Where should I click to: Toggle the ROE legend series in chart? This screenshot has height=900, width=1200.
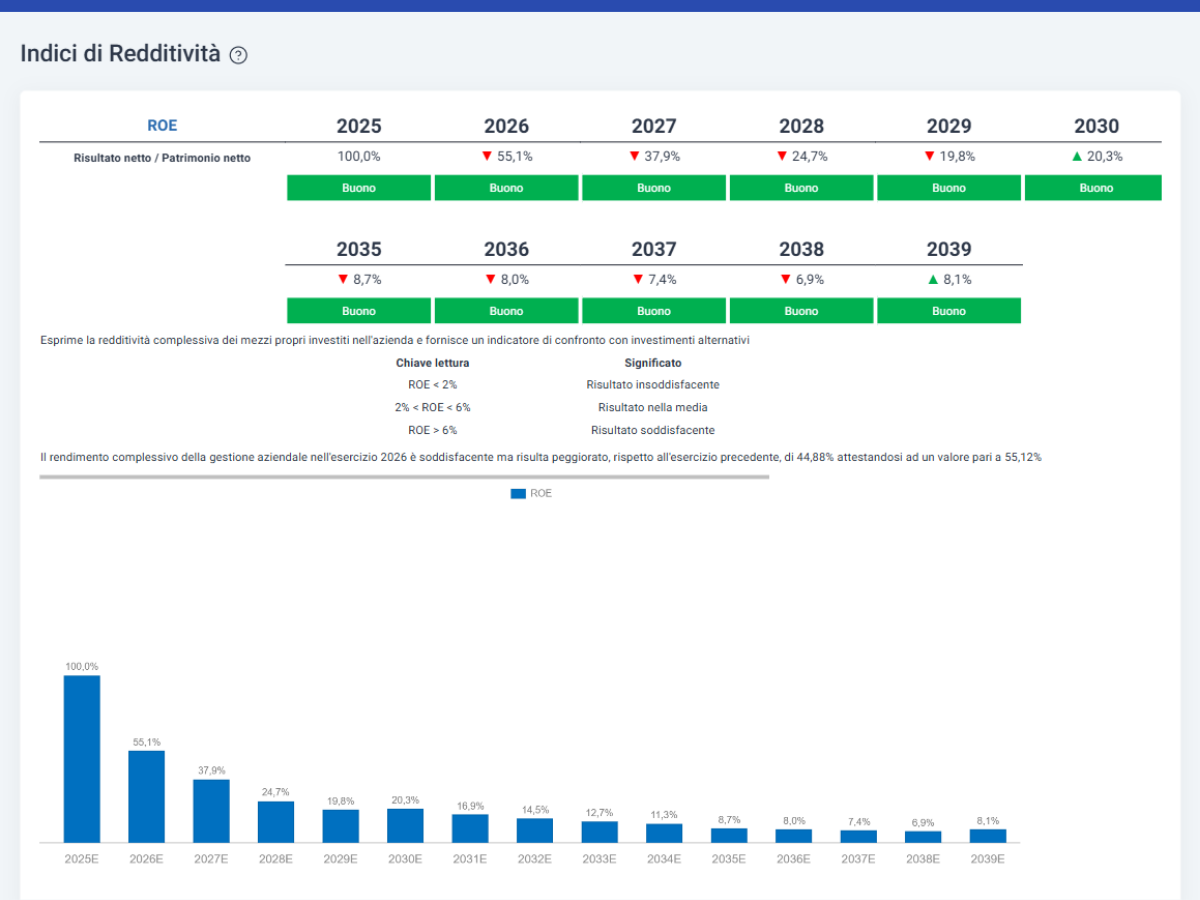pyautogui.click(x=531, y=494)
